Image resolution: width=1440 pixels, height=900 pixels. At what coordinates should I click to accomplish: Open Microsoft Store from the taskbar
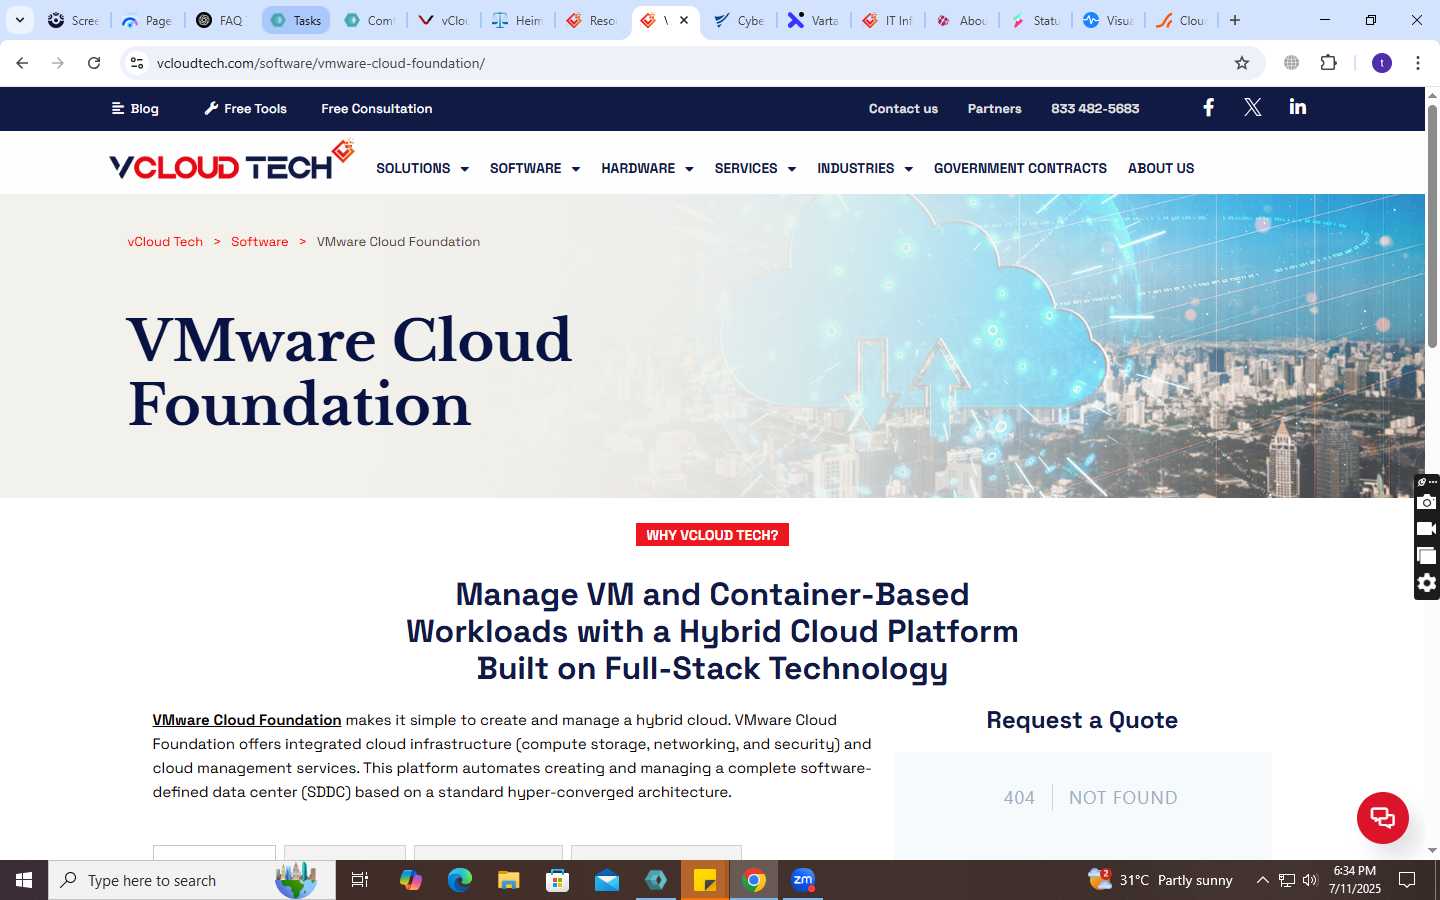pos(558,880)
